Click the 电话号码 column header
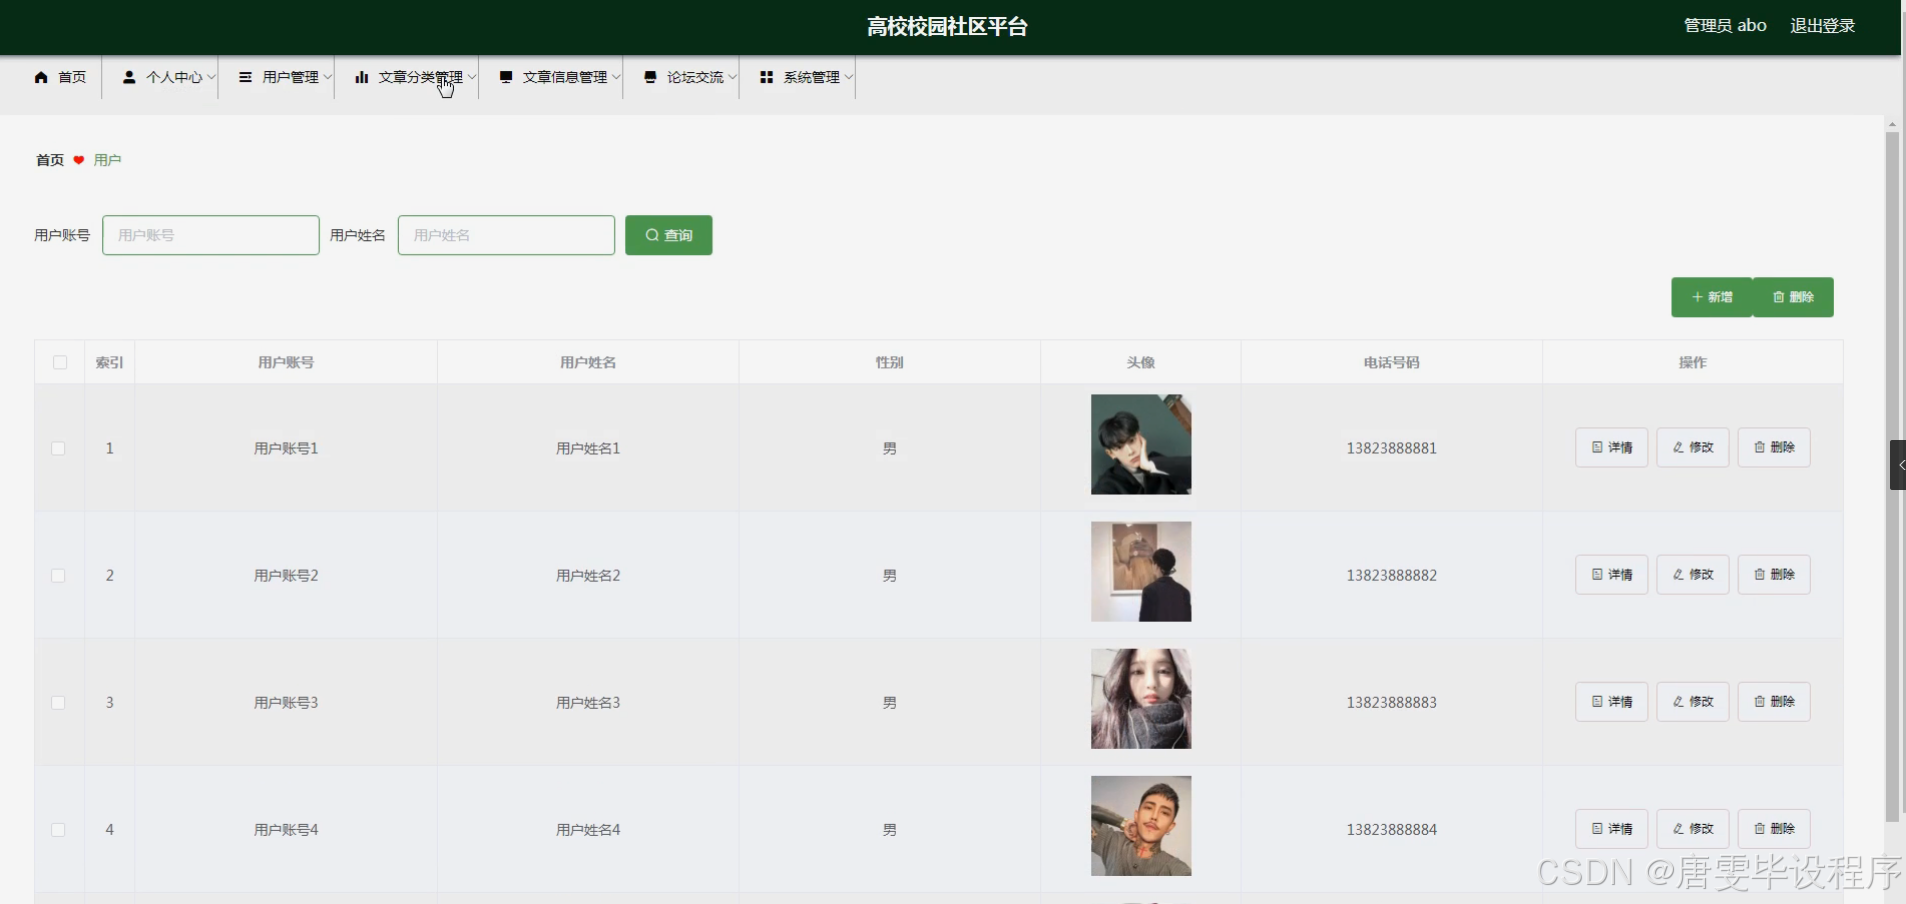This screenshot has width=1906, height=904. [x=1392, y=362]
